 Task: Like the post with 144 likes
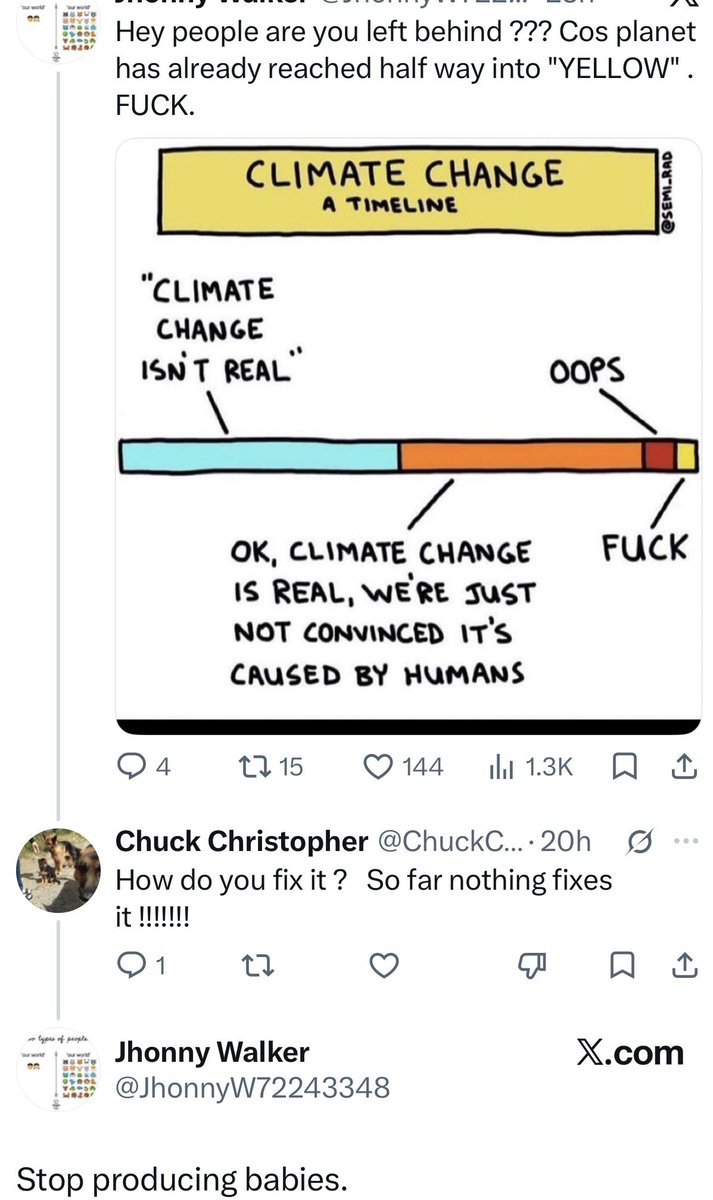point(402,767)
